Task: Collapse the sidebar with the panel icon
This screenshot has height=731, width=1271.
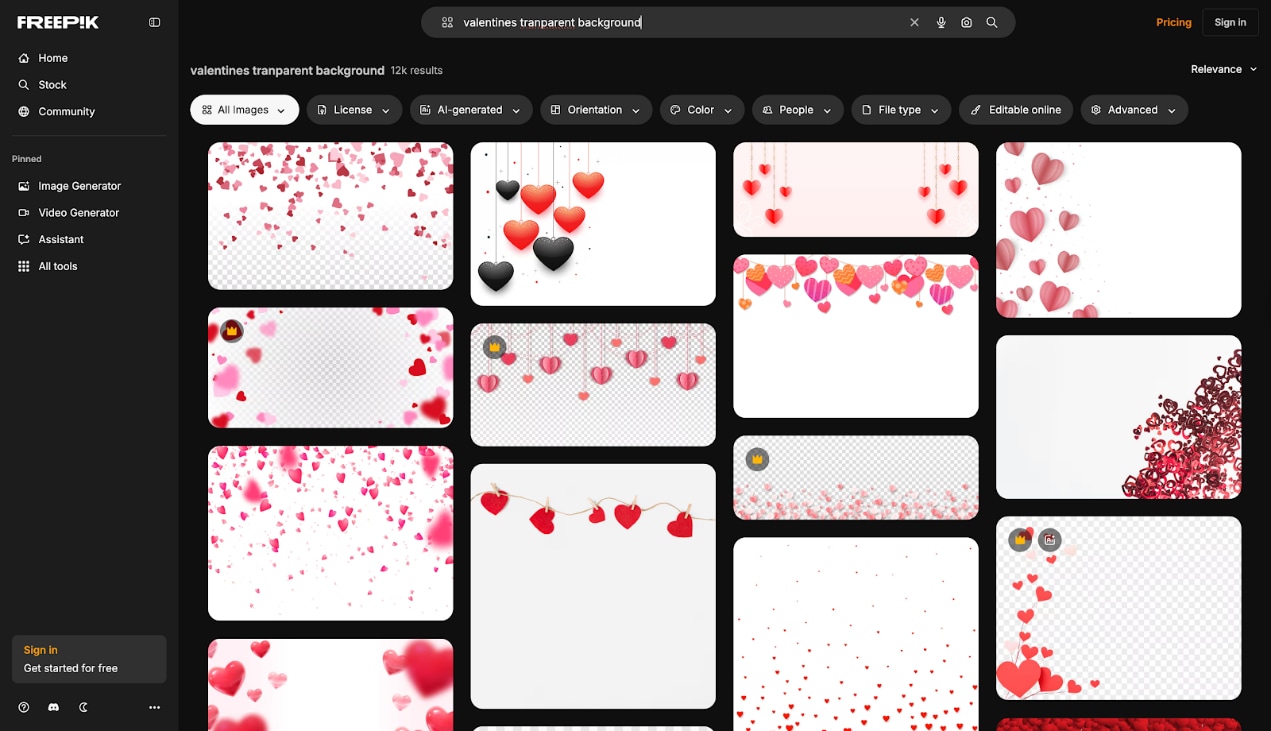Action: point(154,21)
